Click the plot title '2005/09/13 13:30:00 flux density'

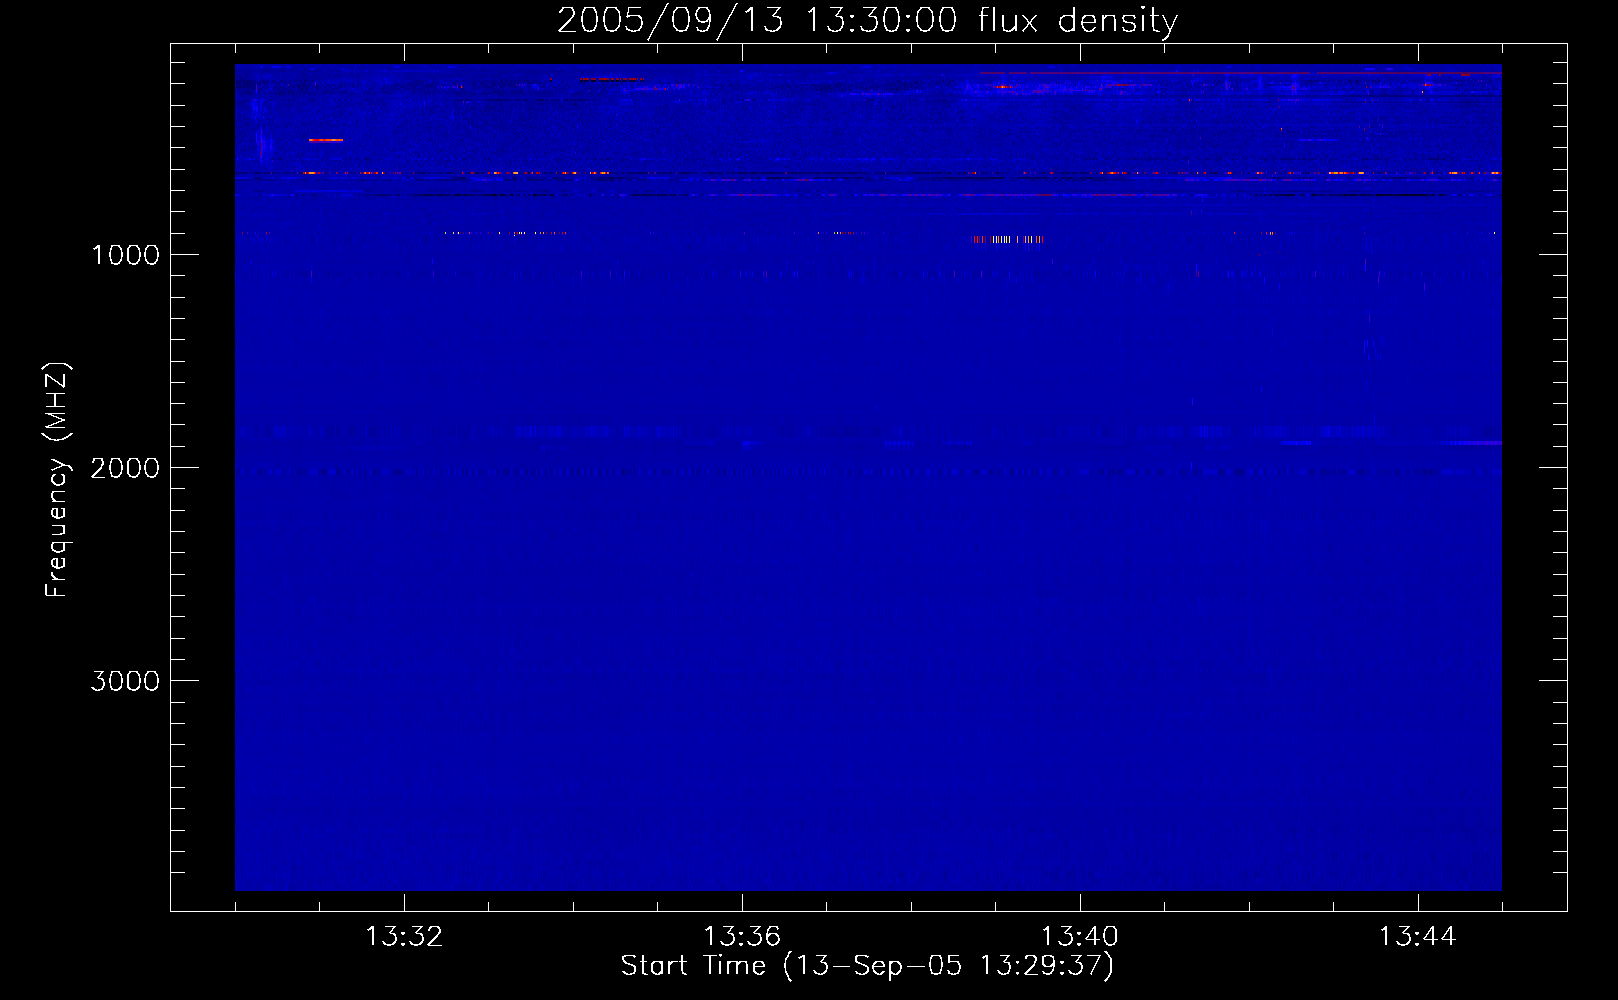click(867, 20)
